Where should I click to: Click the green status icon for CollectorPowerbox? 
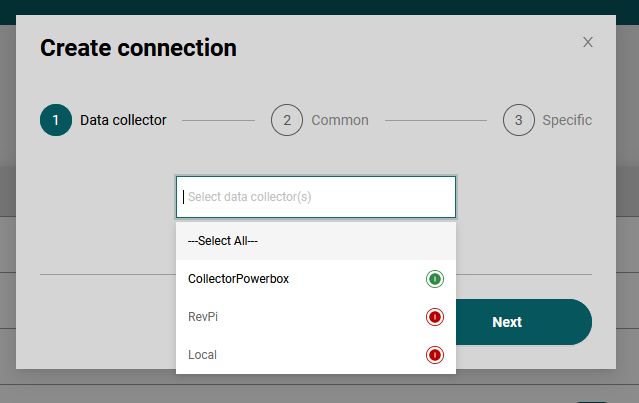coord(434,279)
